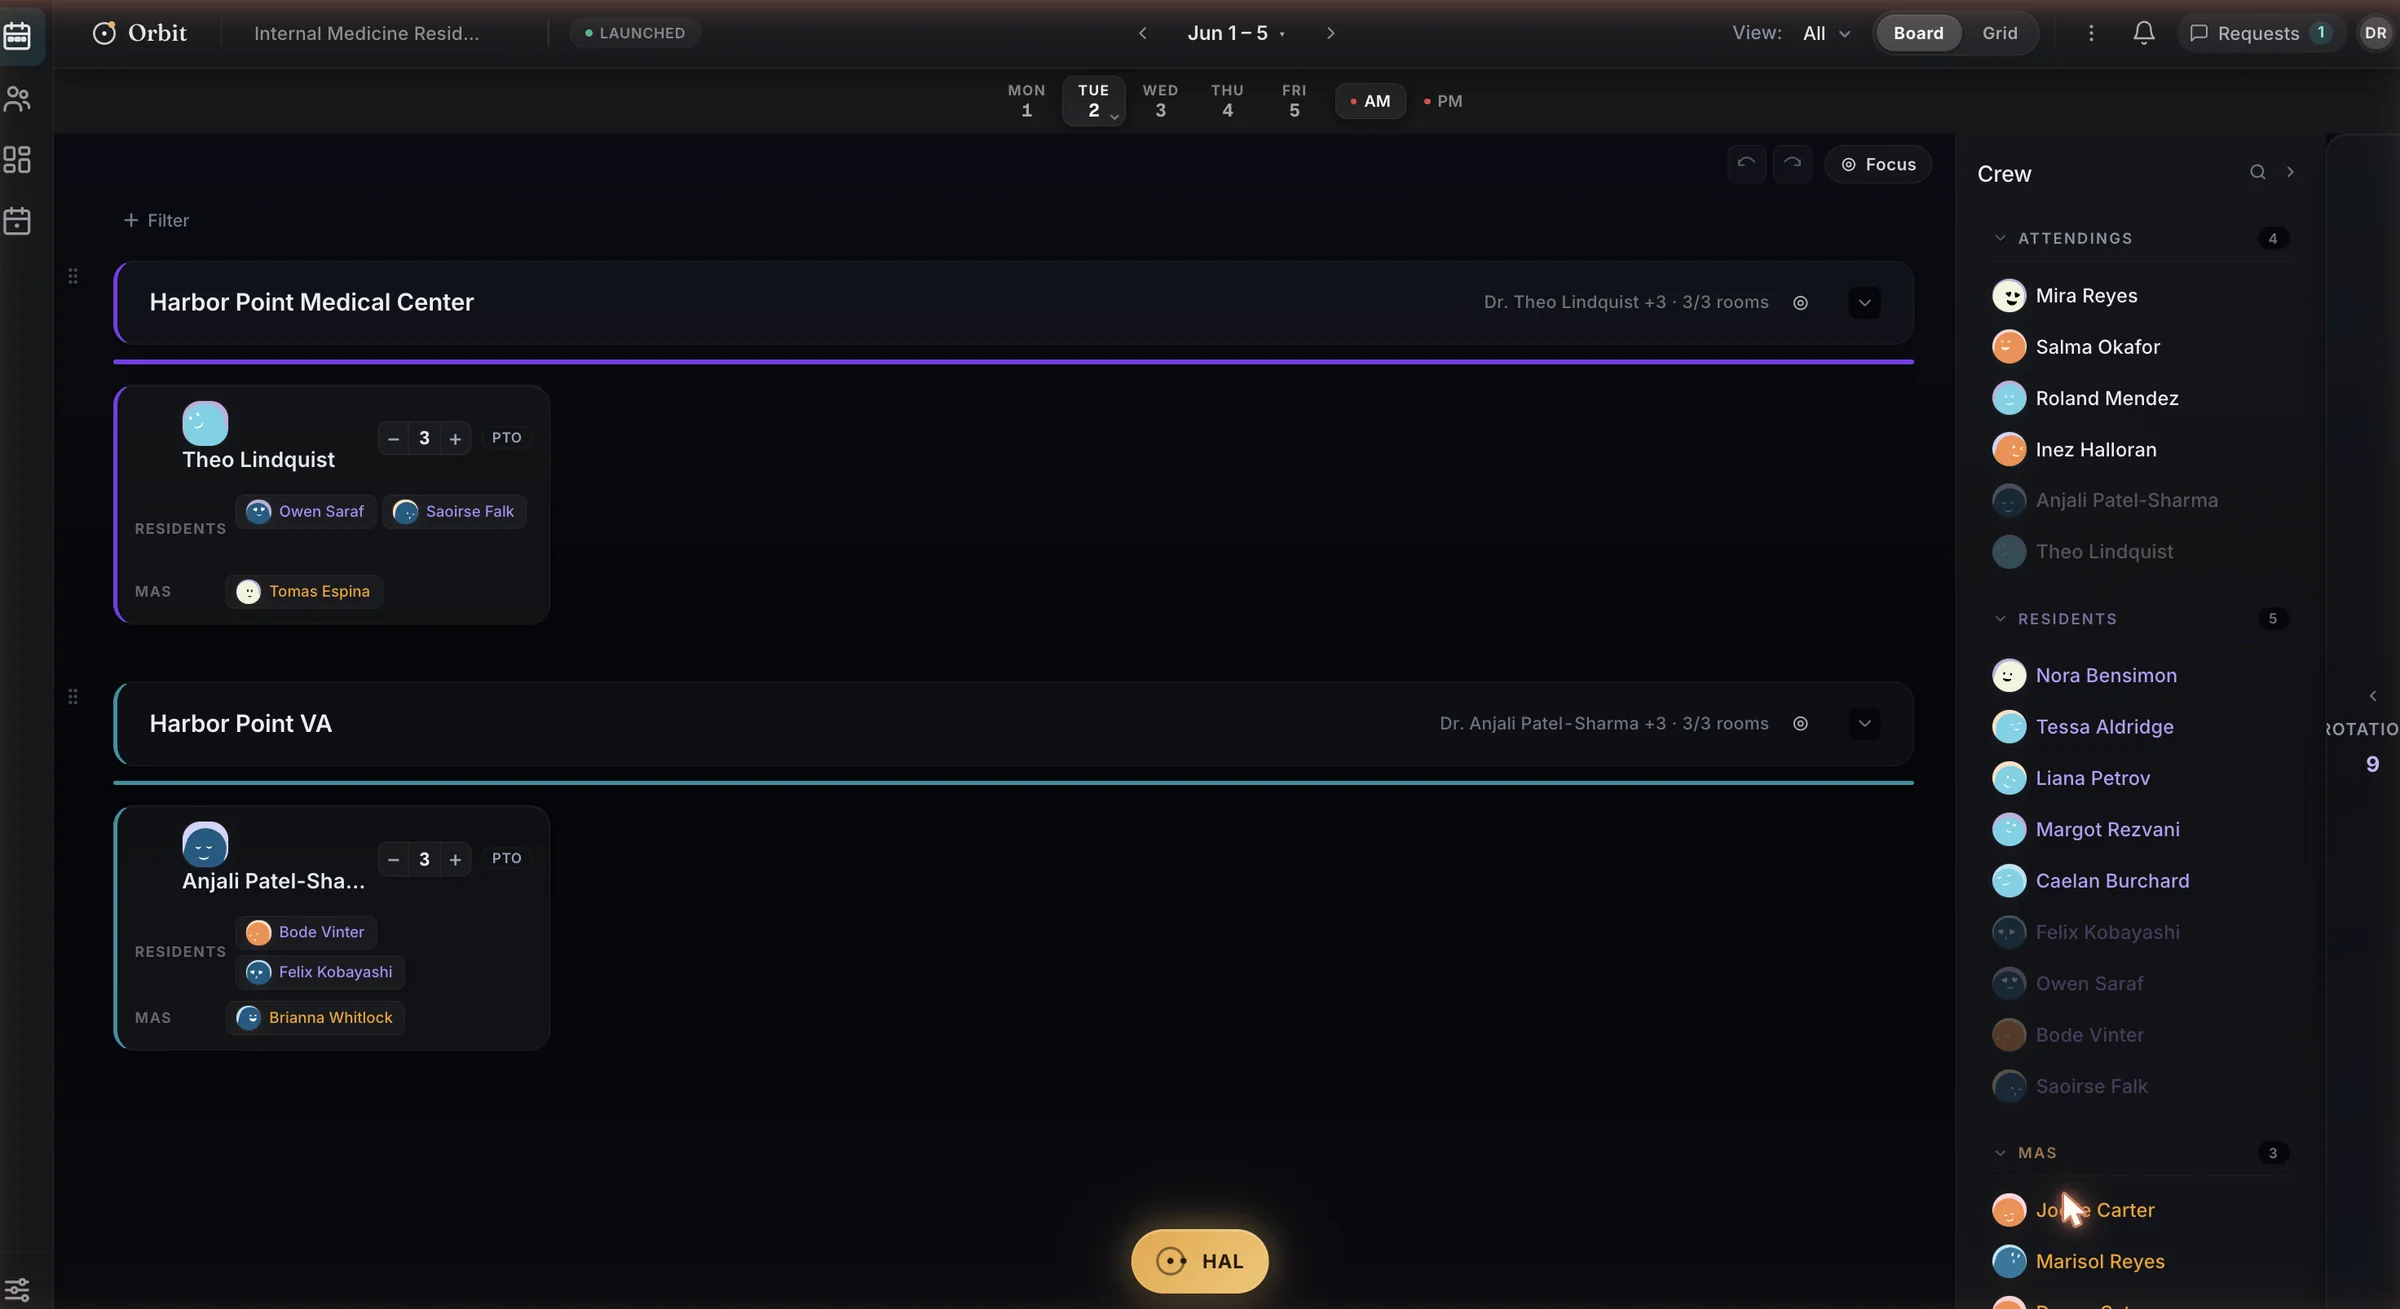
Task: Search crew with magnifier icon
Action: click(x=2257, y=172)
